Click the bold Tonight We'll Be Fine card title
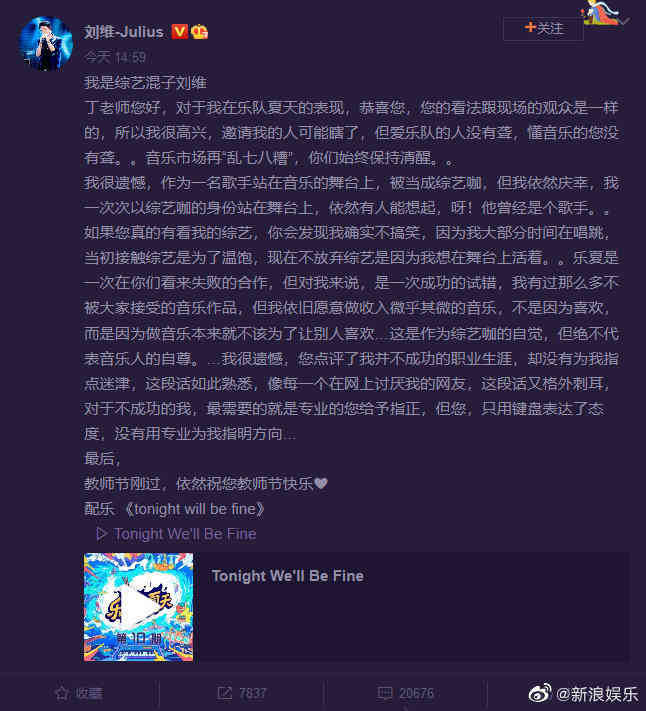The width and height of the screenshot is (646, 711). point(288,576)
